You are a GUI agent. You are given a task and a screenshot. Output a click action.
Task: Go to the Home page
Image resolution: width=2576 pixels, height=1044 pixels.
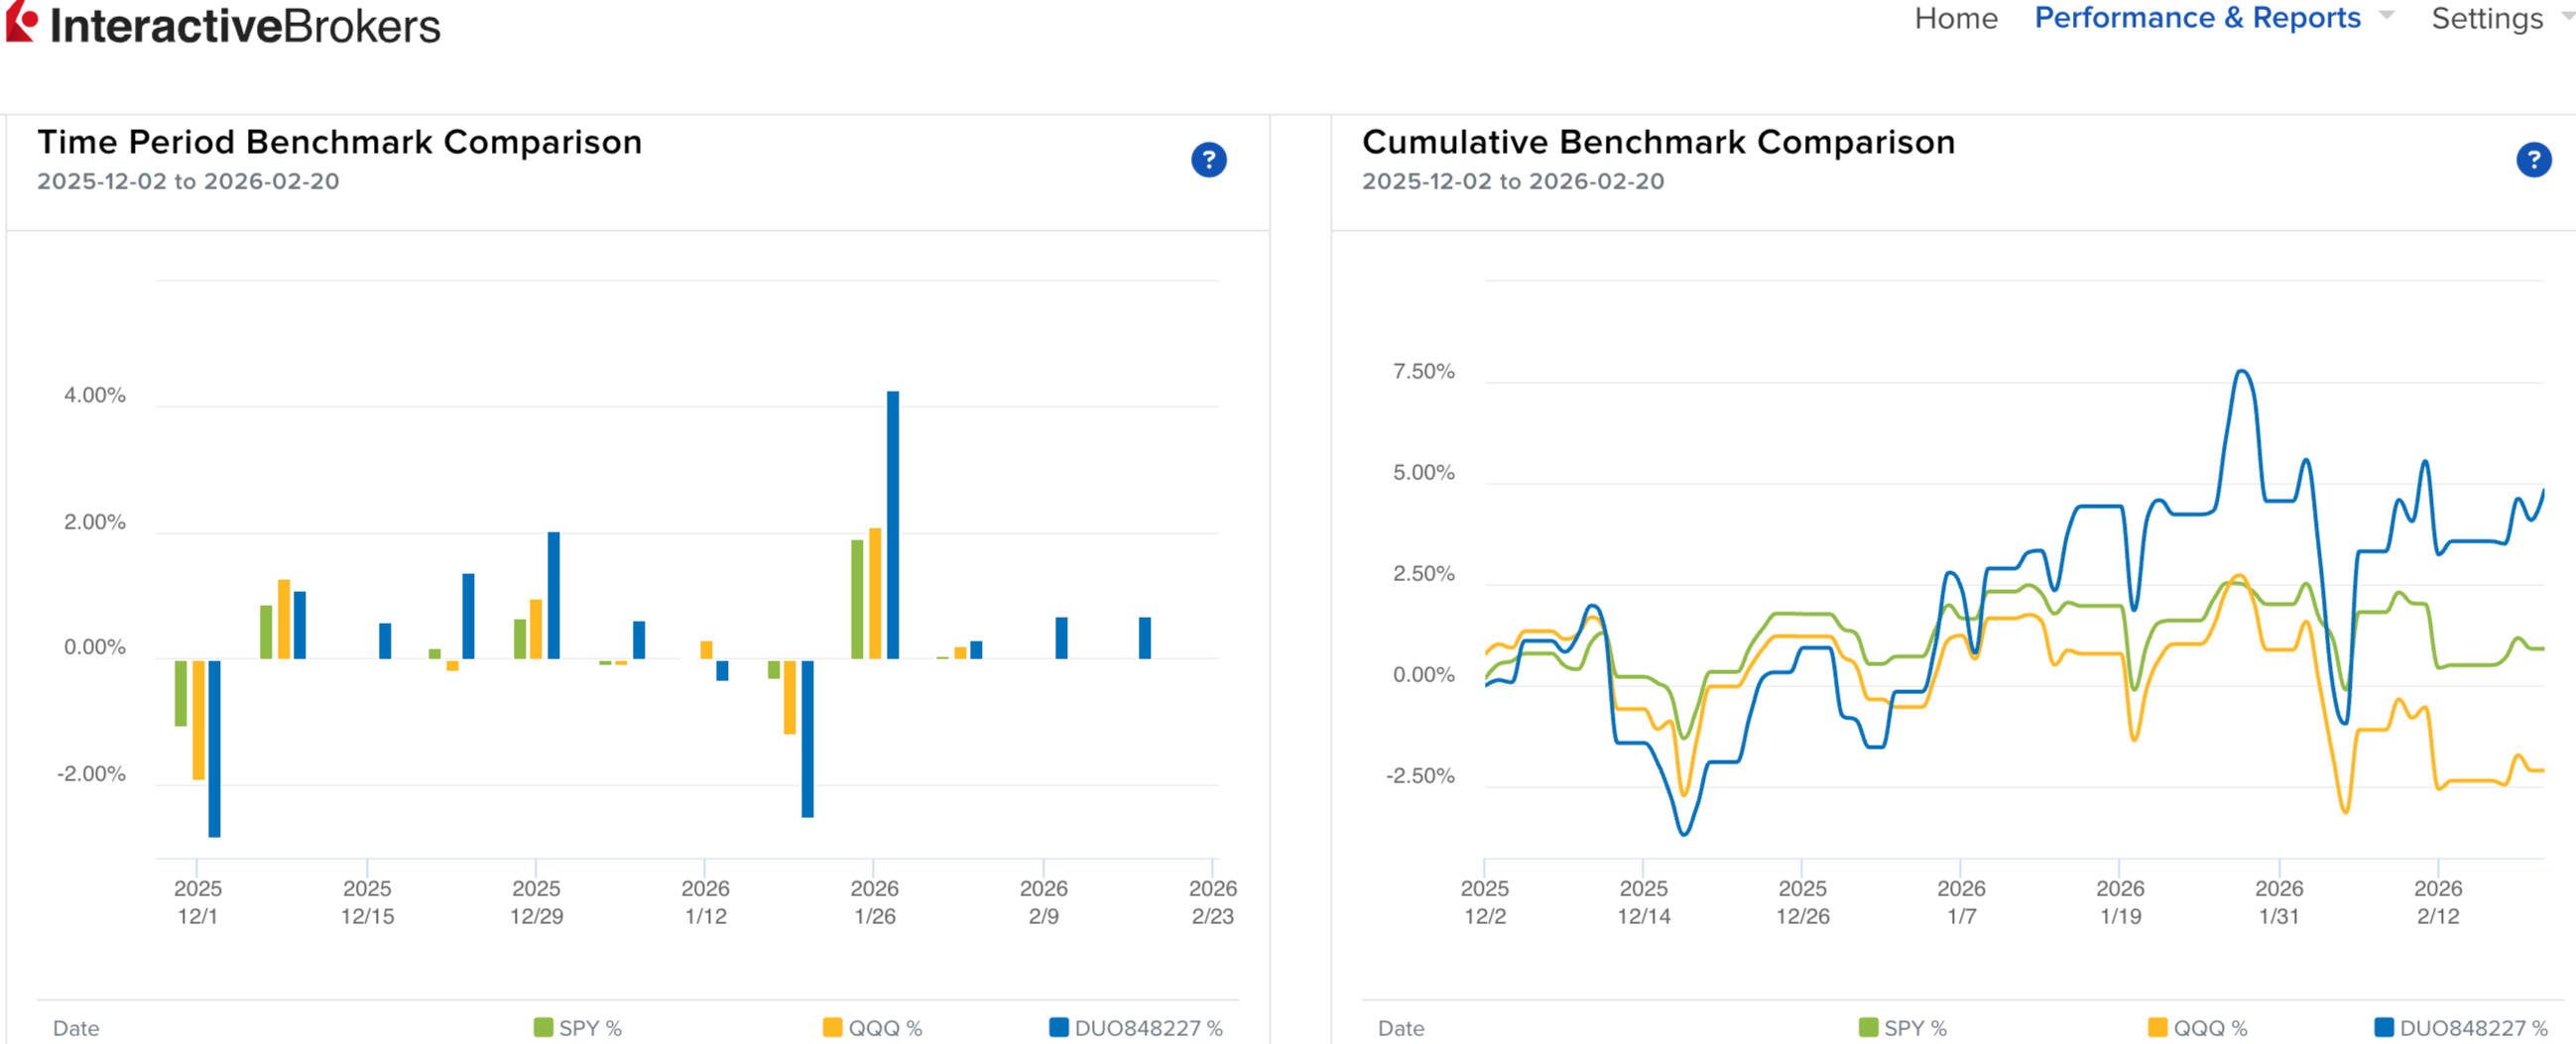click(1955, 18)
